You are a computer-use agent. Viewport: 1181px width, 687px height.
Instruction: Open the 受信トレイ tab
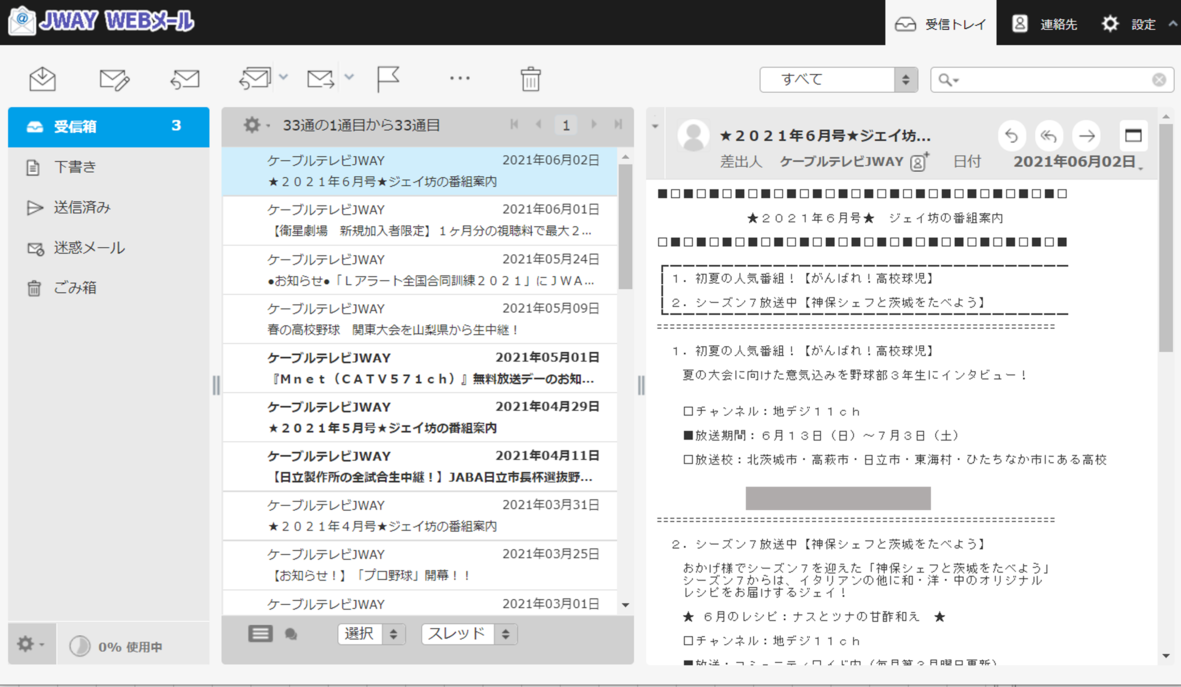pyautogui.click(x=941, y=23)
